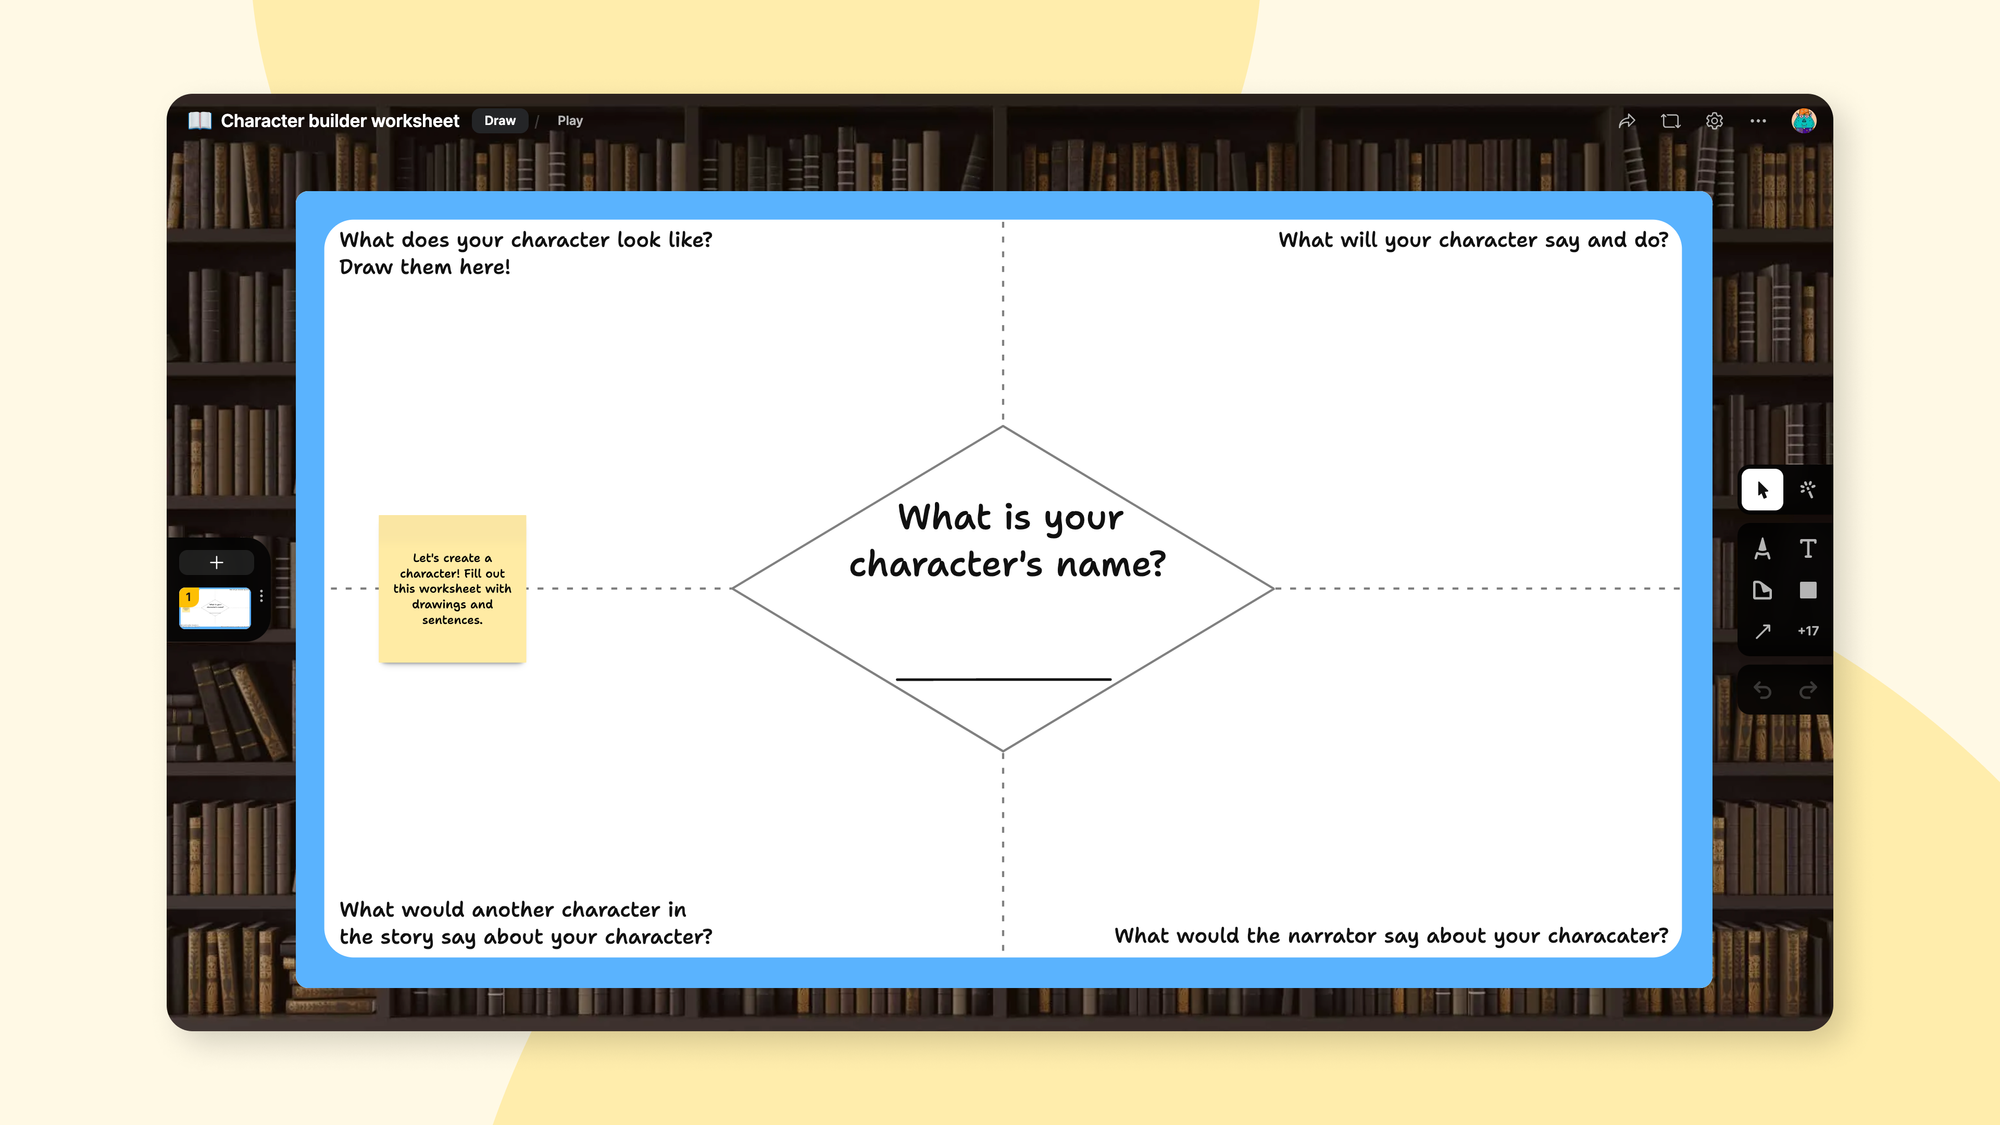2000x1125 pixels.
Task: Switch to Draw mode tab
Action: pyautogui.click(x=499, y=120)
